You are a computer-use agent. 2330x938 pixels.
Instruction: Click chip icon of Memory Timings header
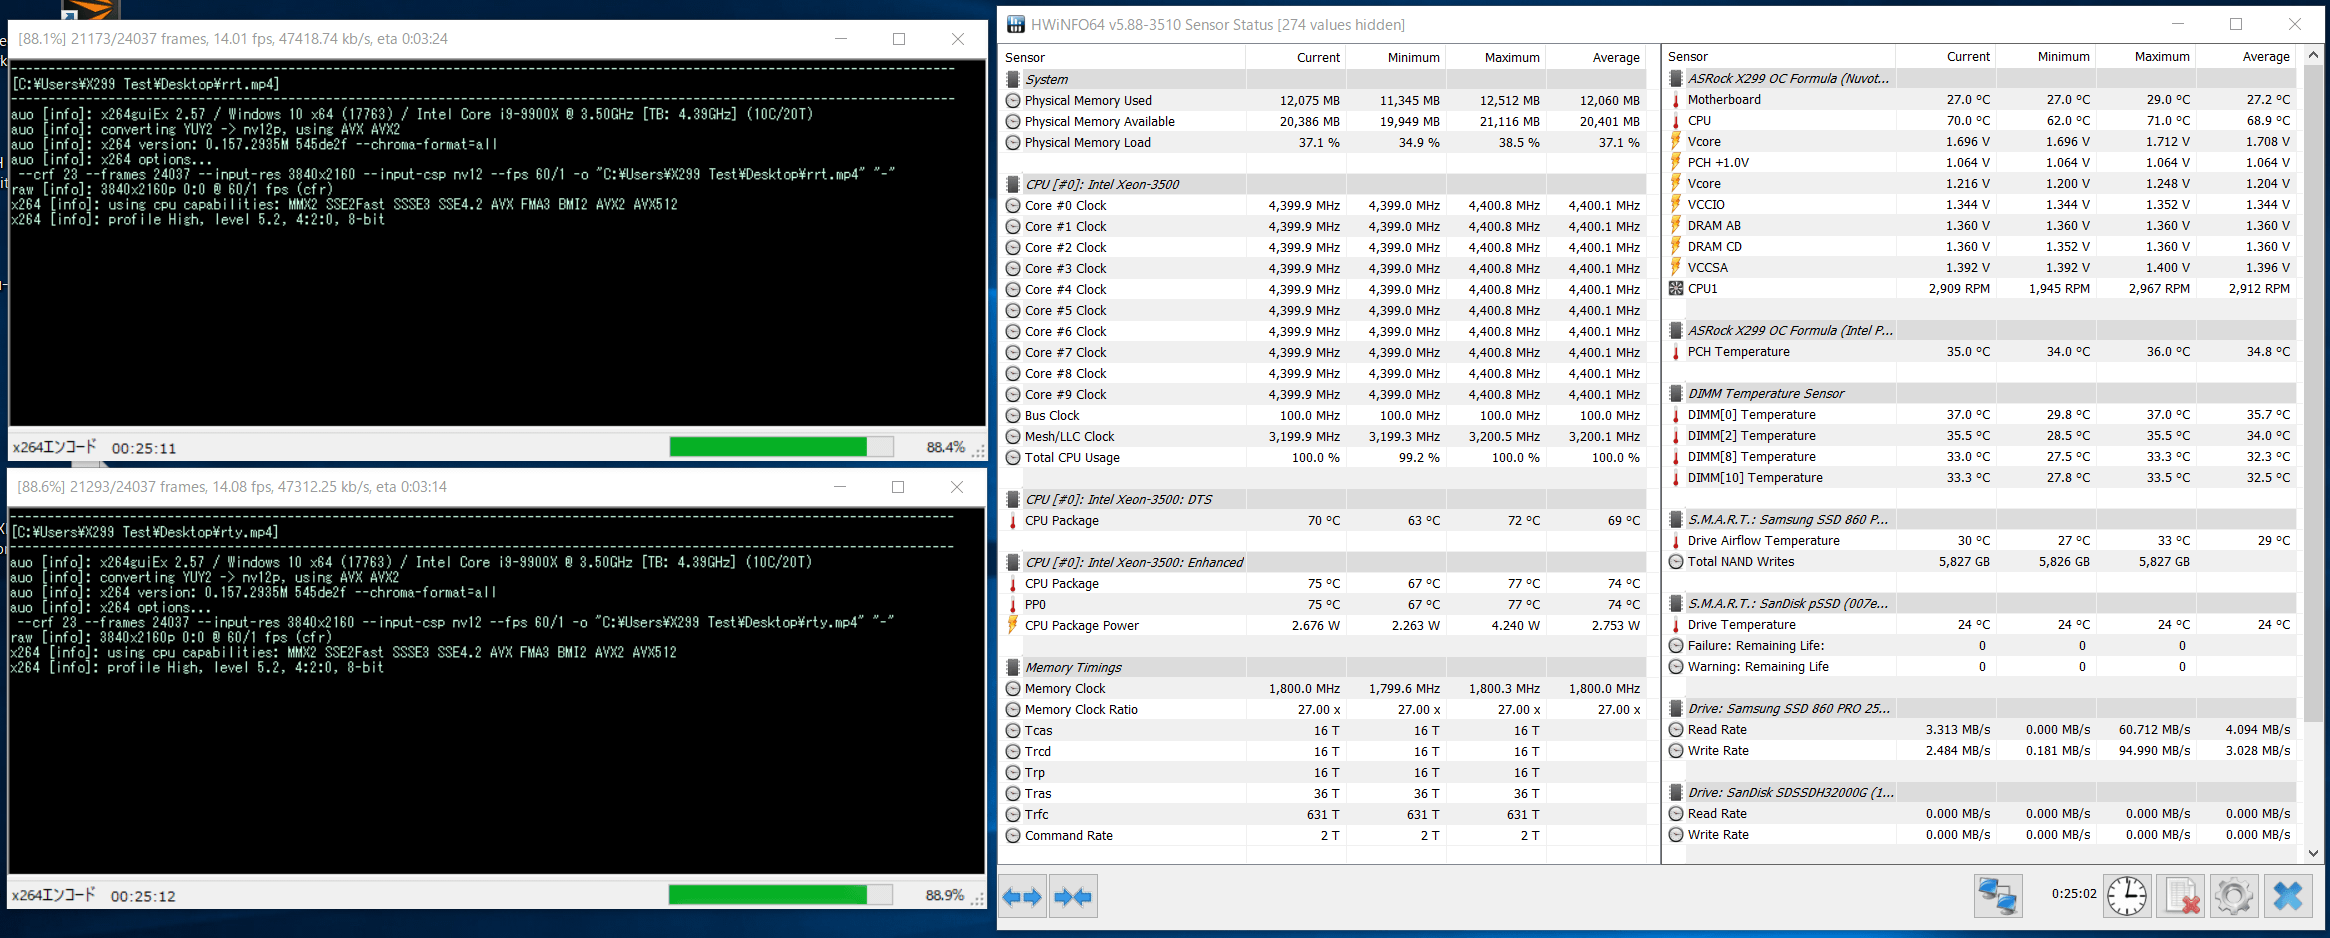(x=1013, y=668)
